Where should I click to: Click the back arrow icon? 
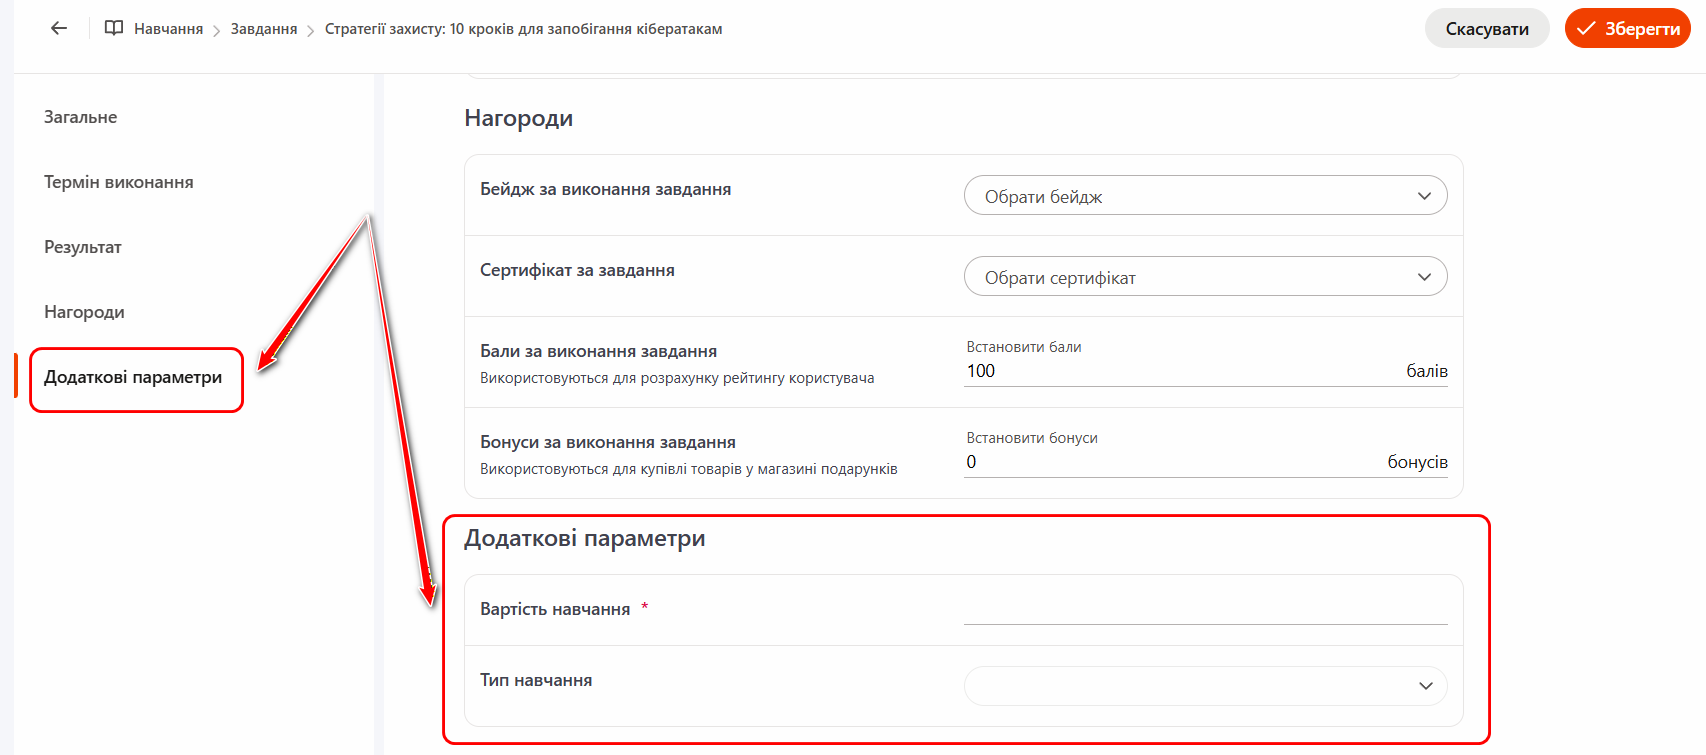point(59,28)
